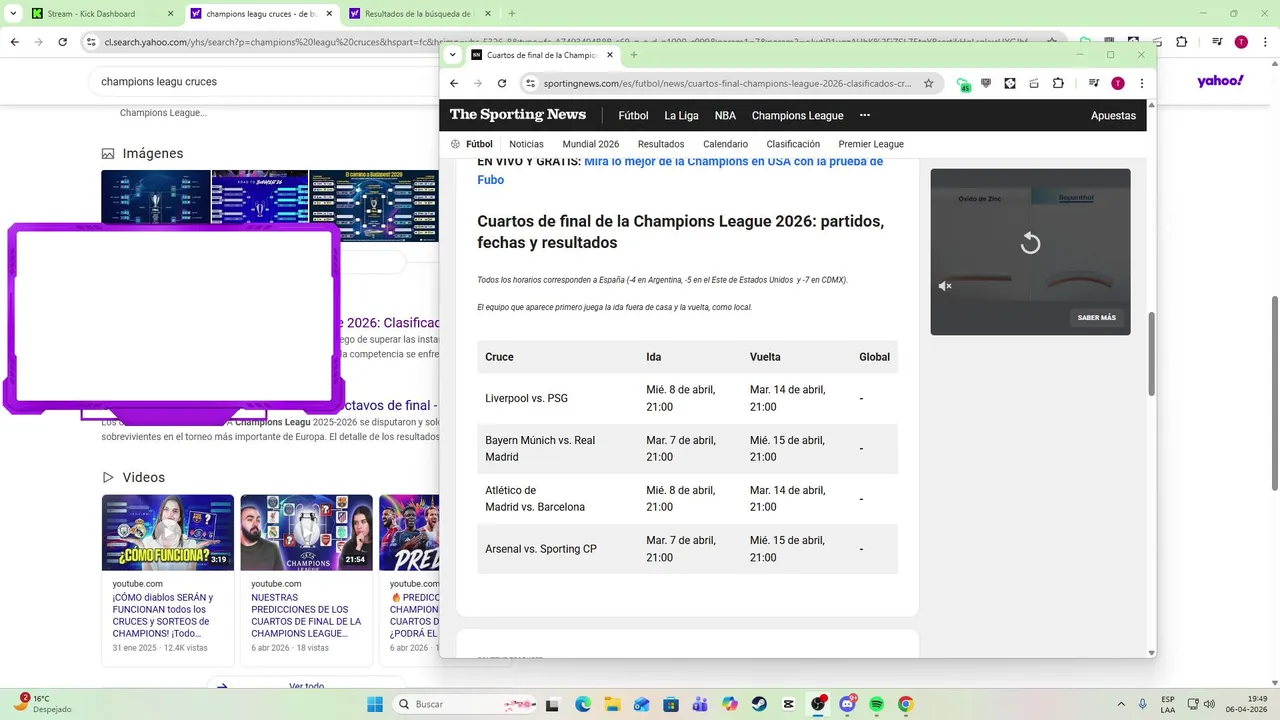Open the Yahoo logo link

point(1220,81)
